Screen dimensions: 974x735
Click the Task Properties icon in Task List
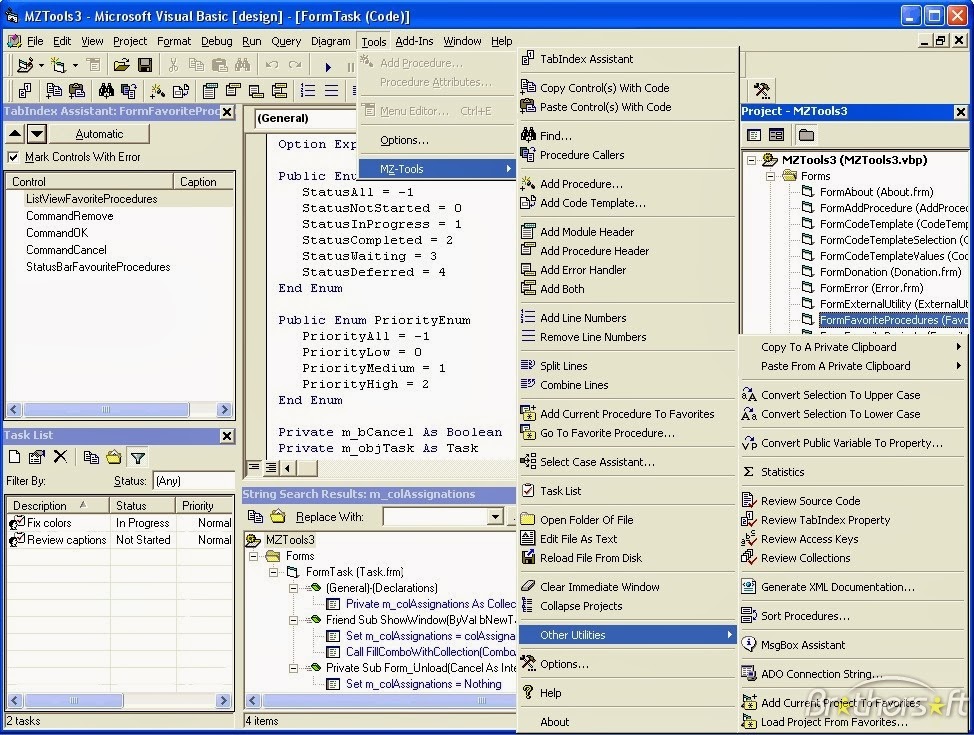(37, 457)
